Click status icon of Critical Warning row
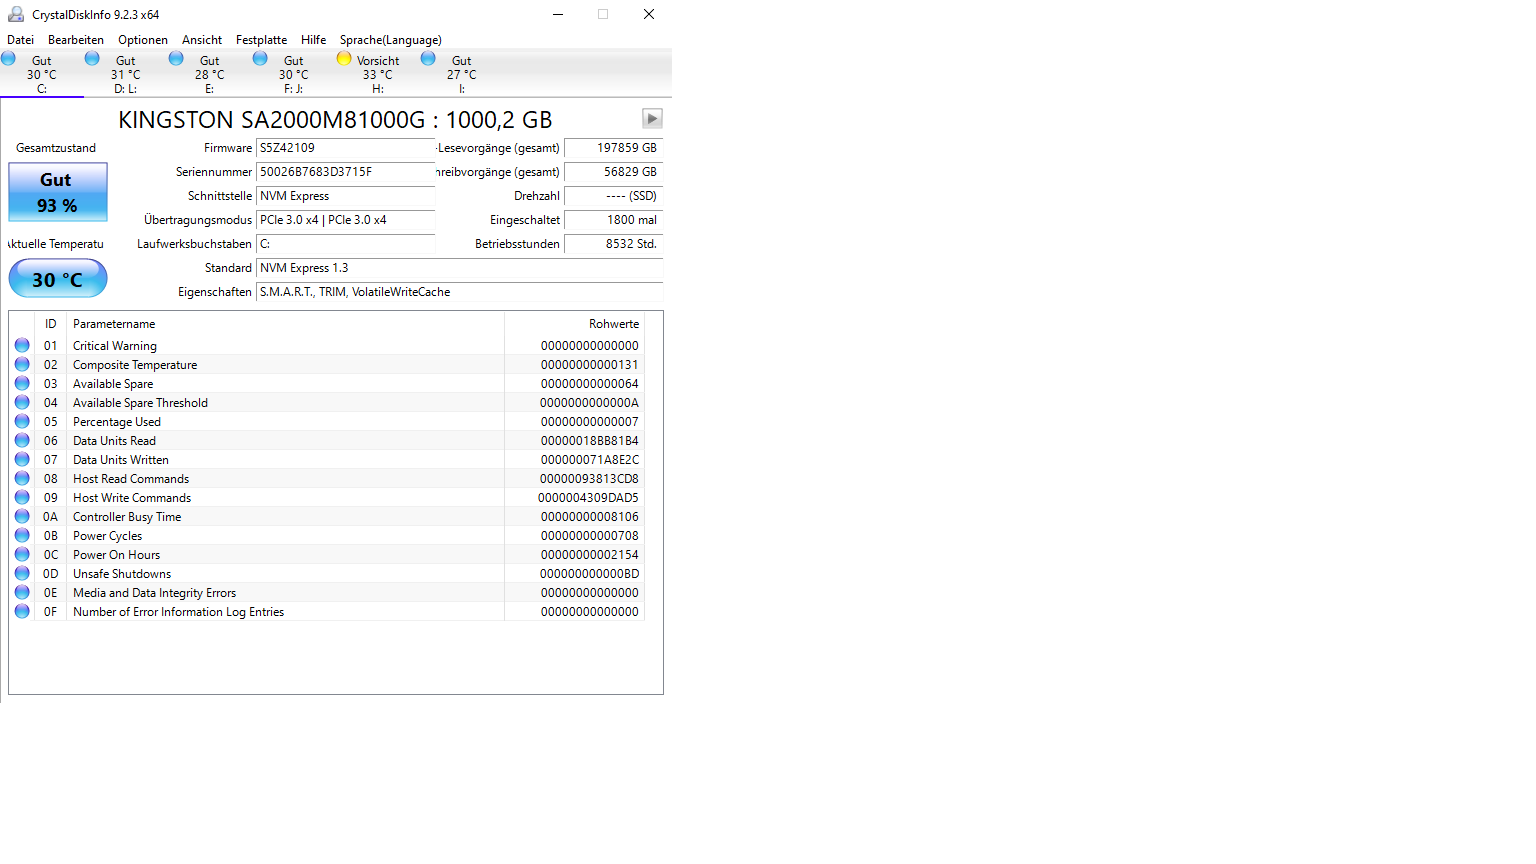Image resolution: width=1536 pixels, height=864 pixels. click(22, 345)
